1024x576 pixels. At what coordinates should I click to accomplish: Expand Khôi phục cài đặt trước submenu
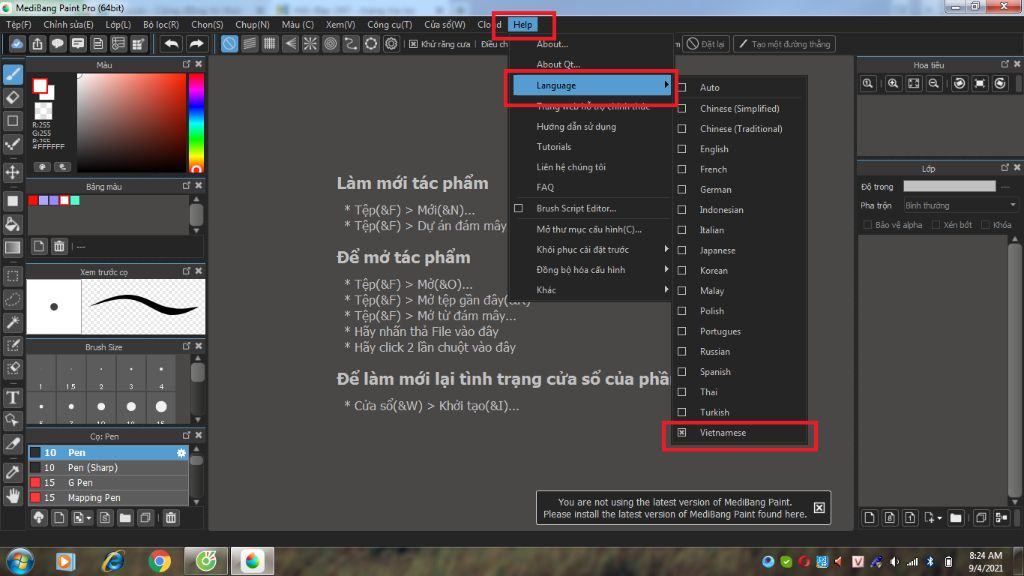[x=592, y=249]
